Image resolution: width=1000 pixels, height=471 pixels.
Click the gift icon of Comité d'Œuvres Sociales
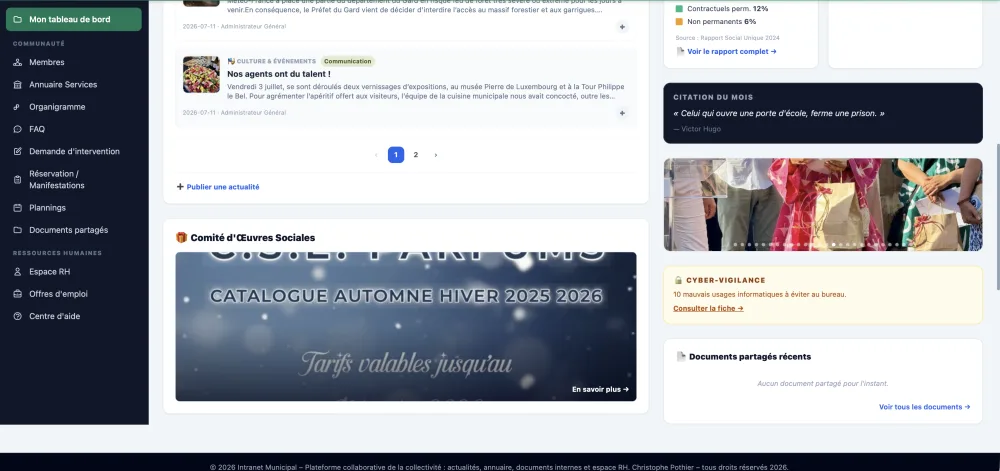point(182,238)
